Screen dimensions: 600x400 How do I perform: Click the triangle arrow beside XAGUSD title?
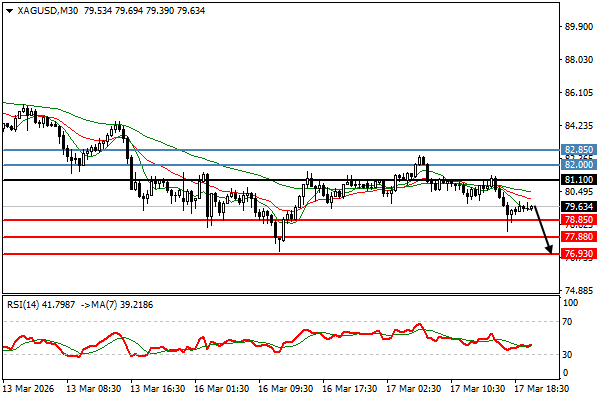(x=7, y=11)
